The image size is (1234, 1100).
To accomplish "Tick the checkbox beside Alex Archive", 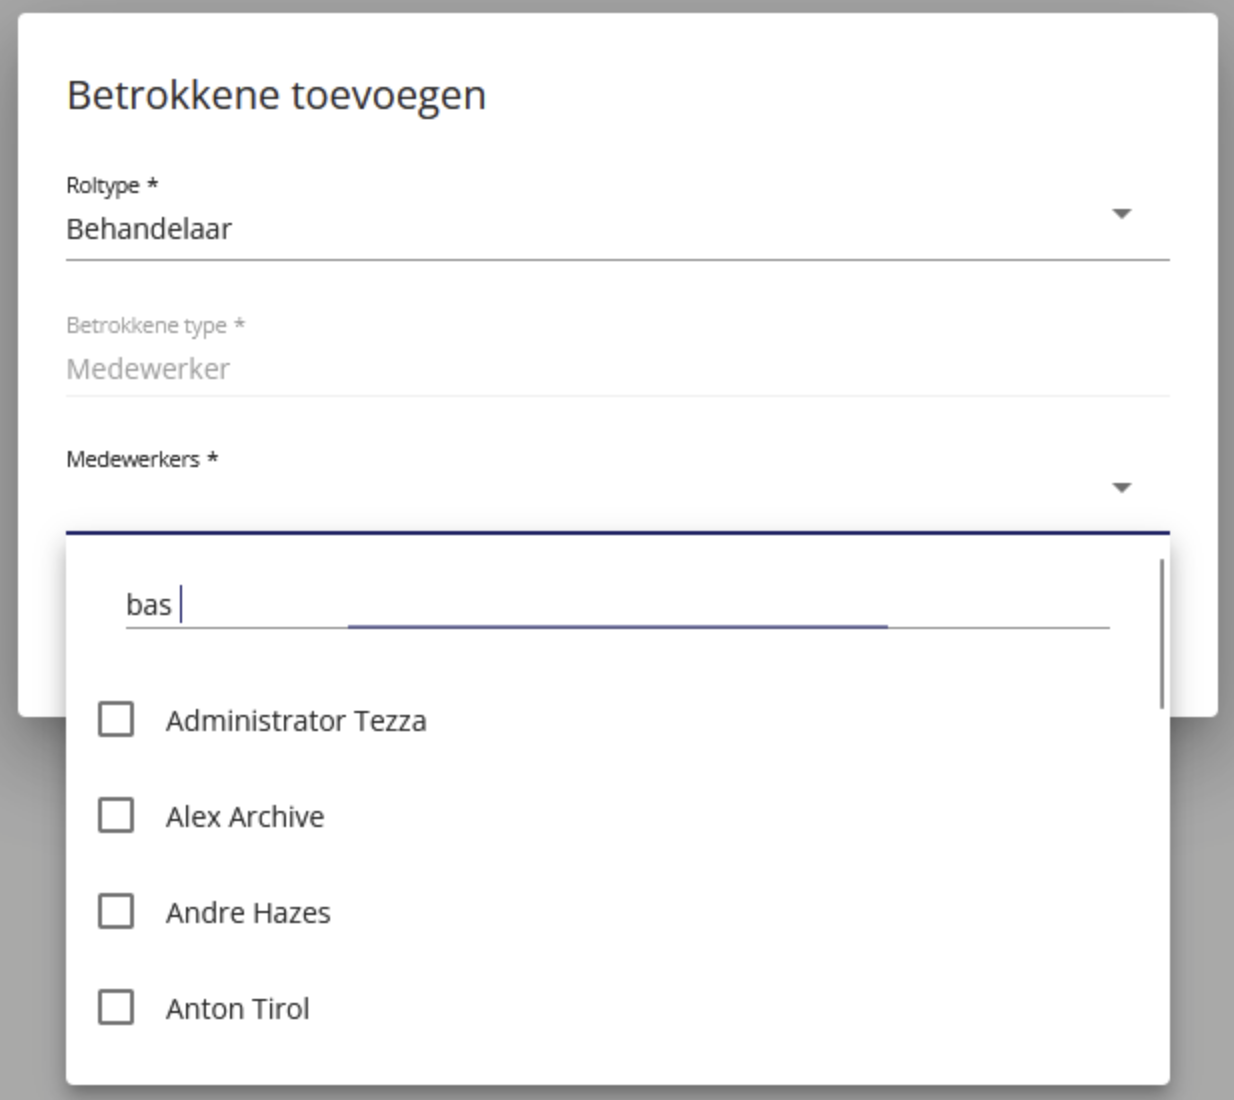I will click(116, 815).
